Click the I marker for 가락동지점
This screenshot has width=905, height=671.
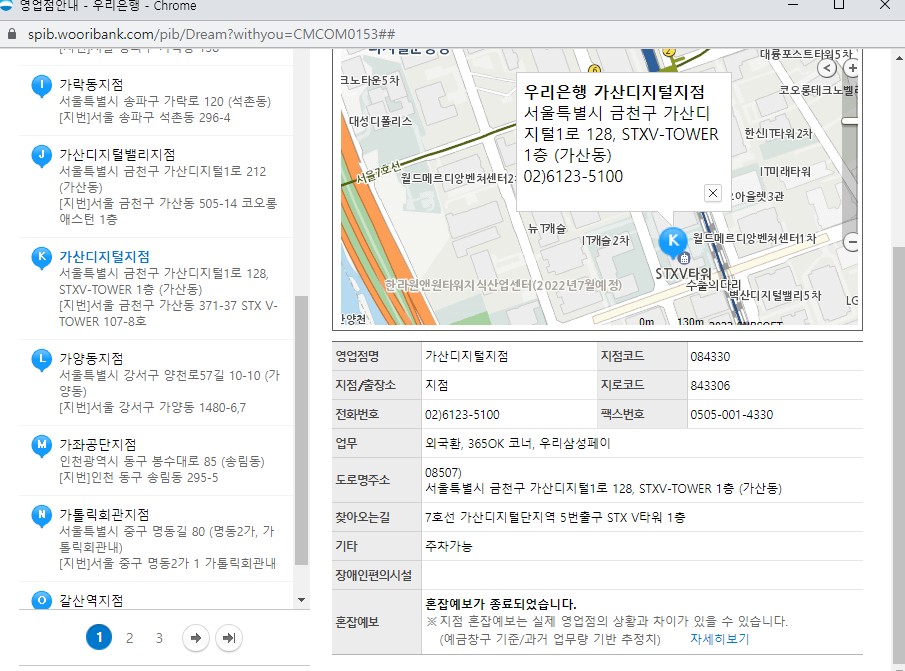(x=42, y=85)
